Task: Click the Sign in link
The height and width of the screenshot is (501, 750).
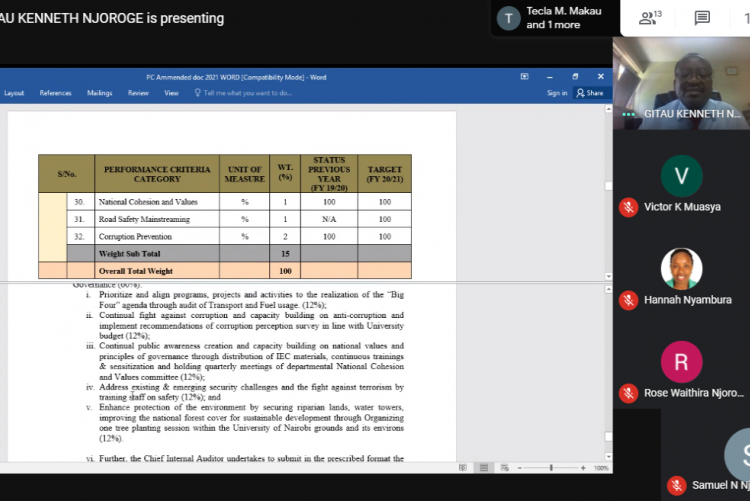Action: pyautogui.click(x=557, y=93)
